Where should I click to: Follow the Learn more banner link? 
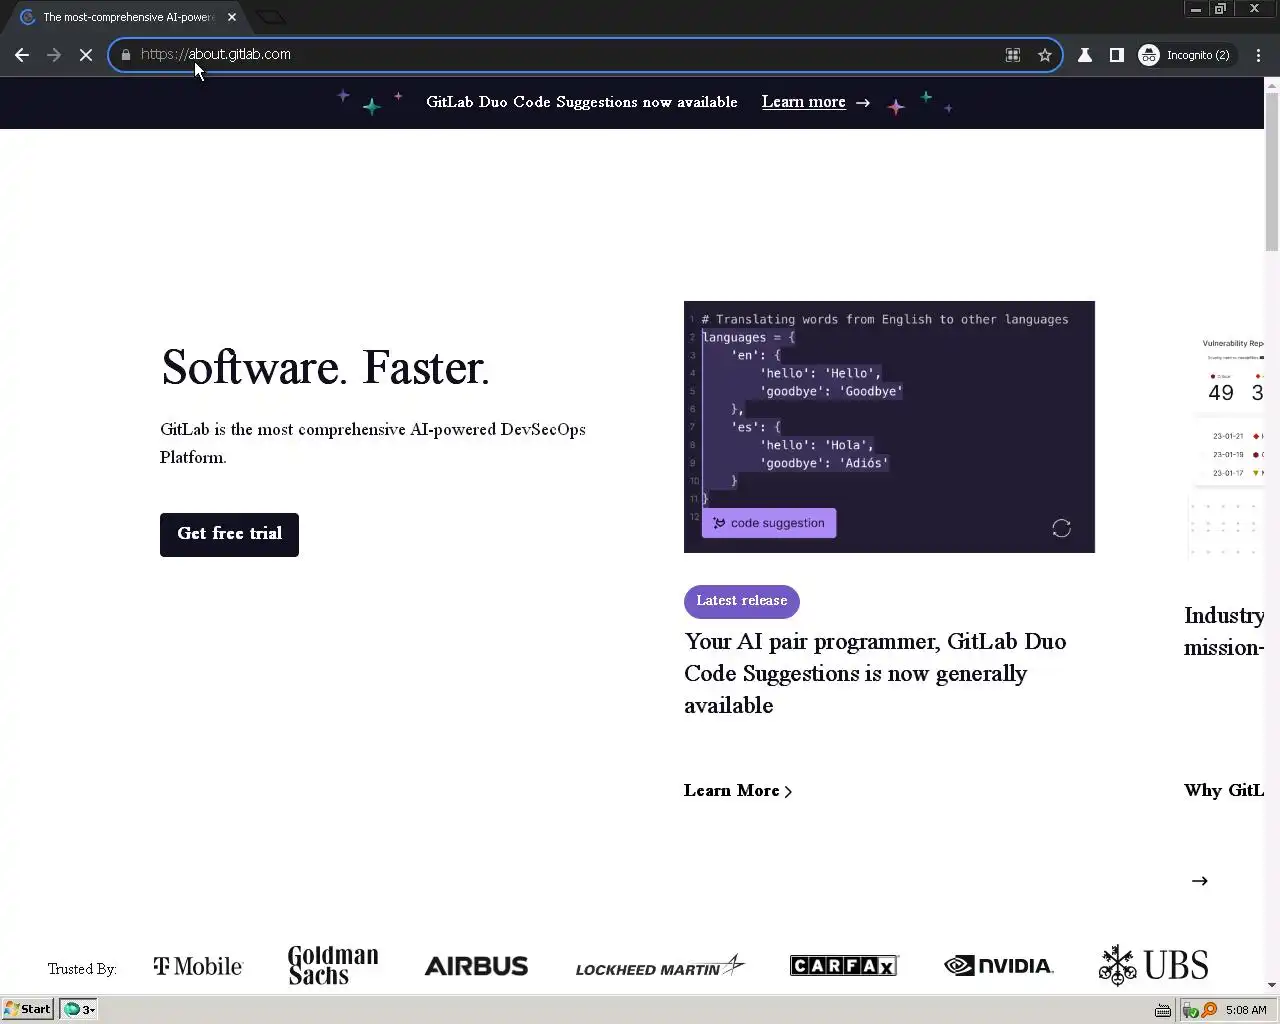click(803, 102)
